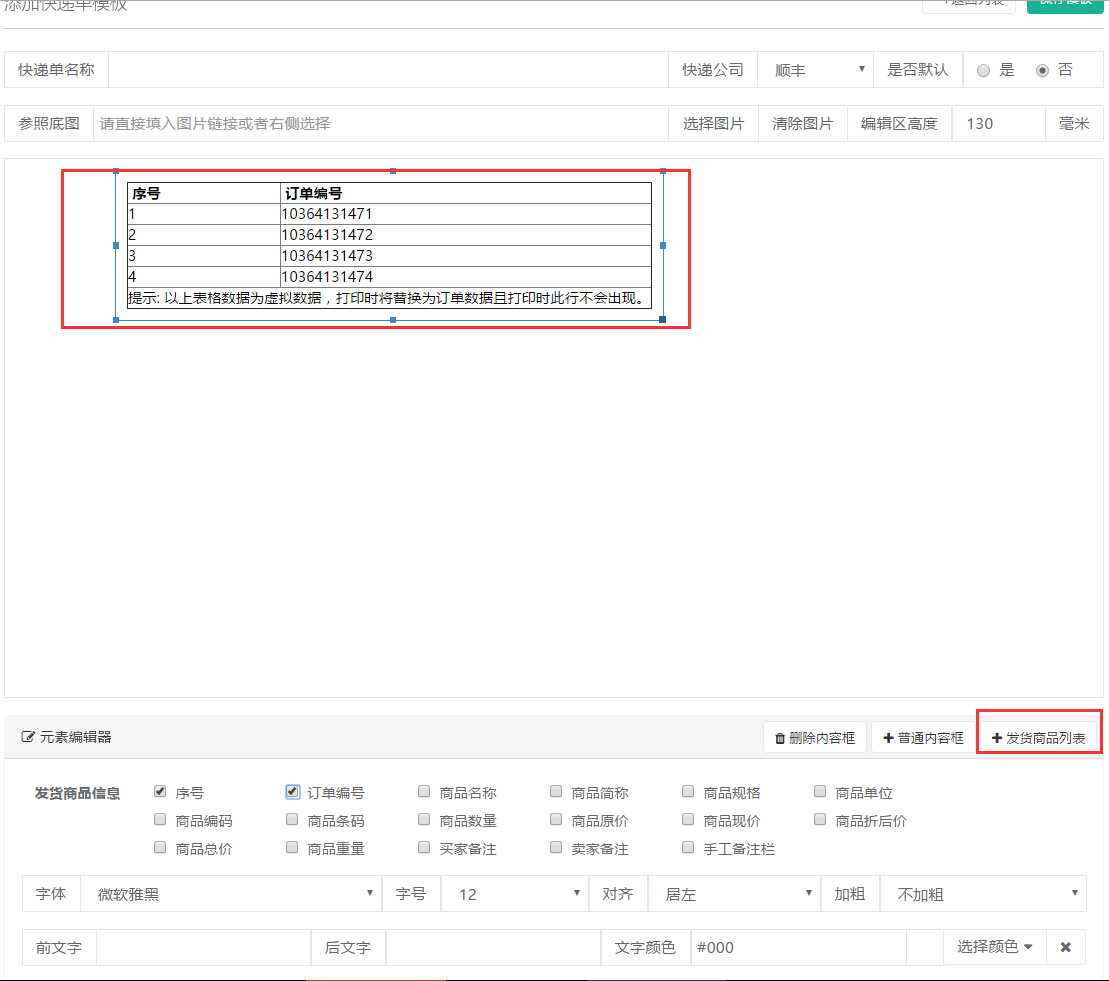Click the 元素编辑器 edit pencil icon
Image resolution: width=1109 pixels, height=981 pixels.
click(x=28, y=738)
